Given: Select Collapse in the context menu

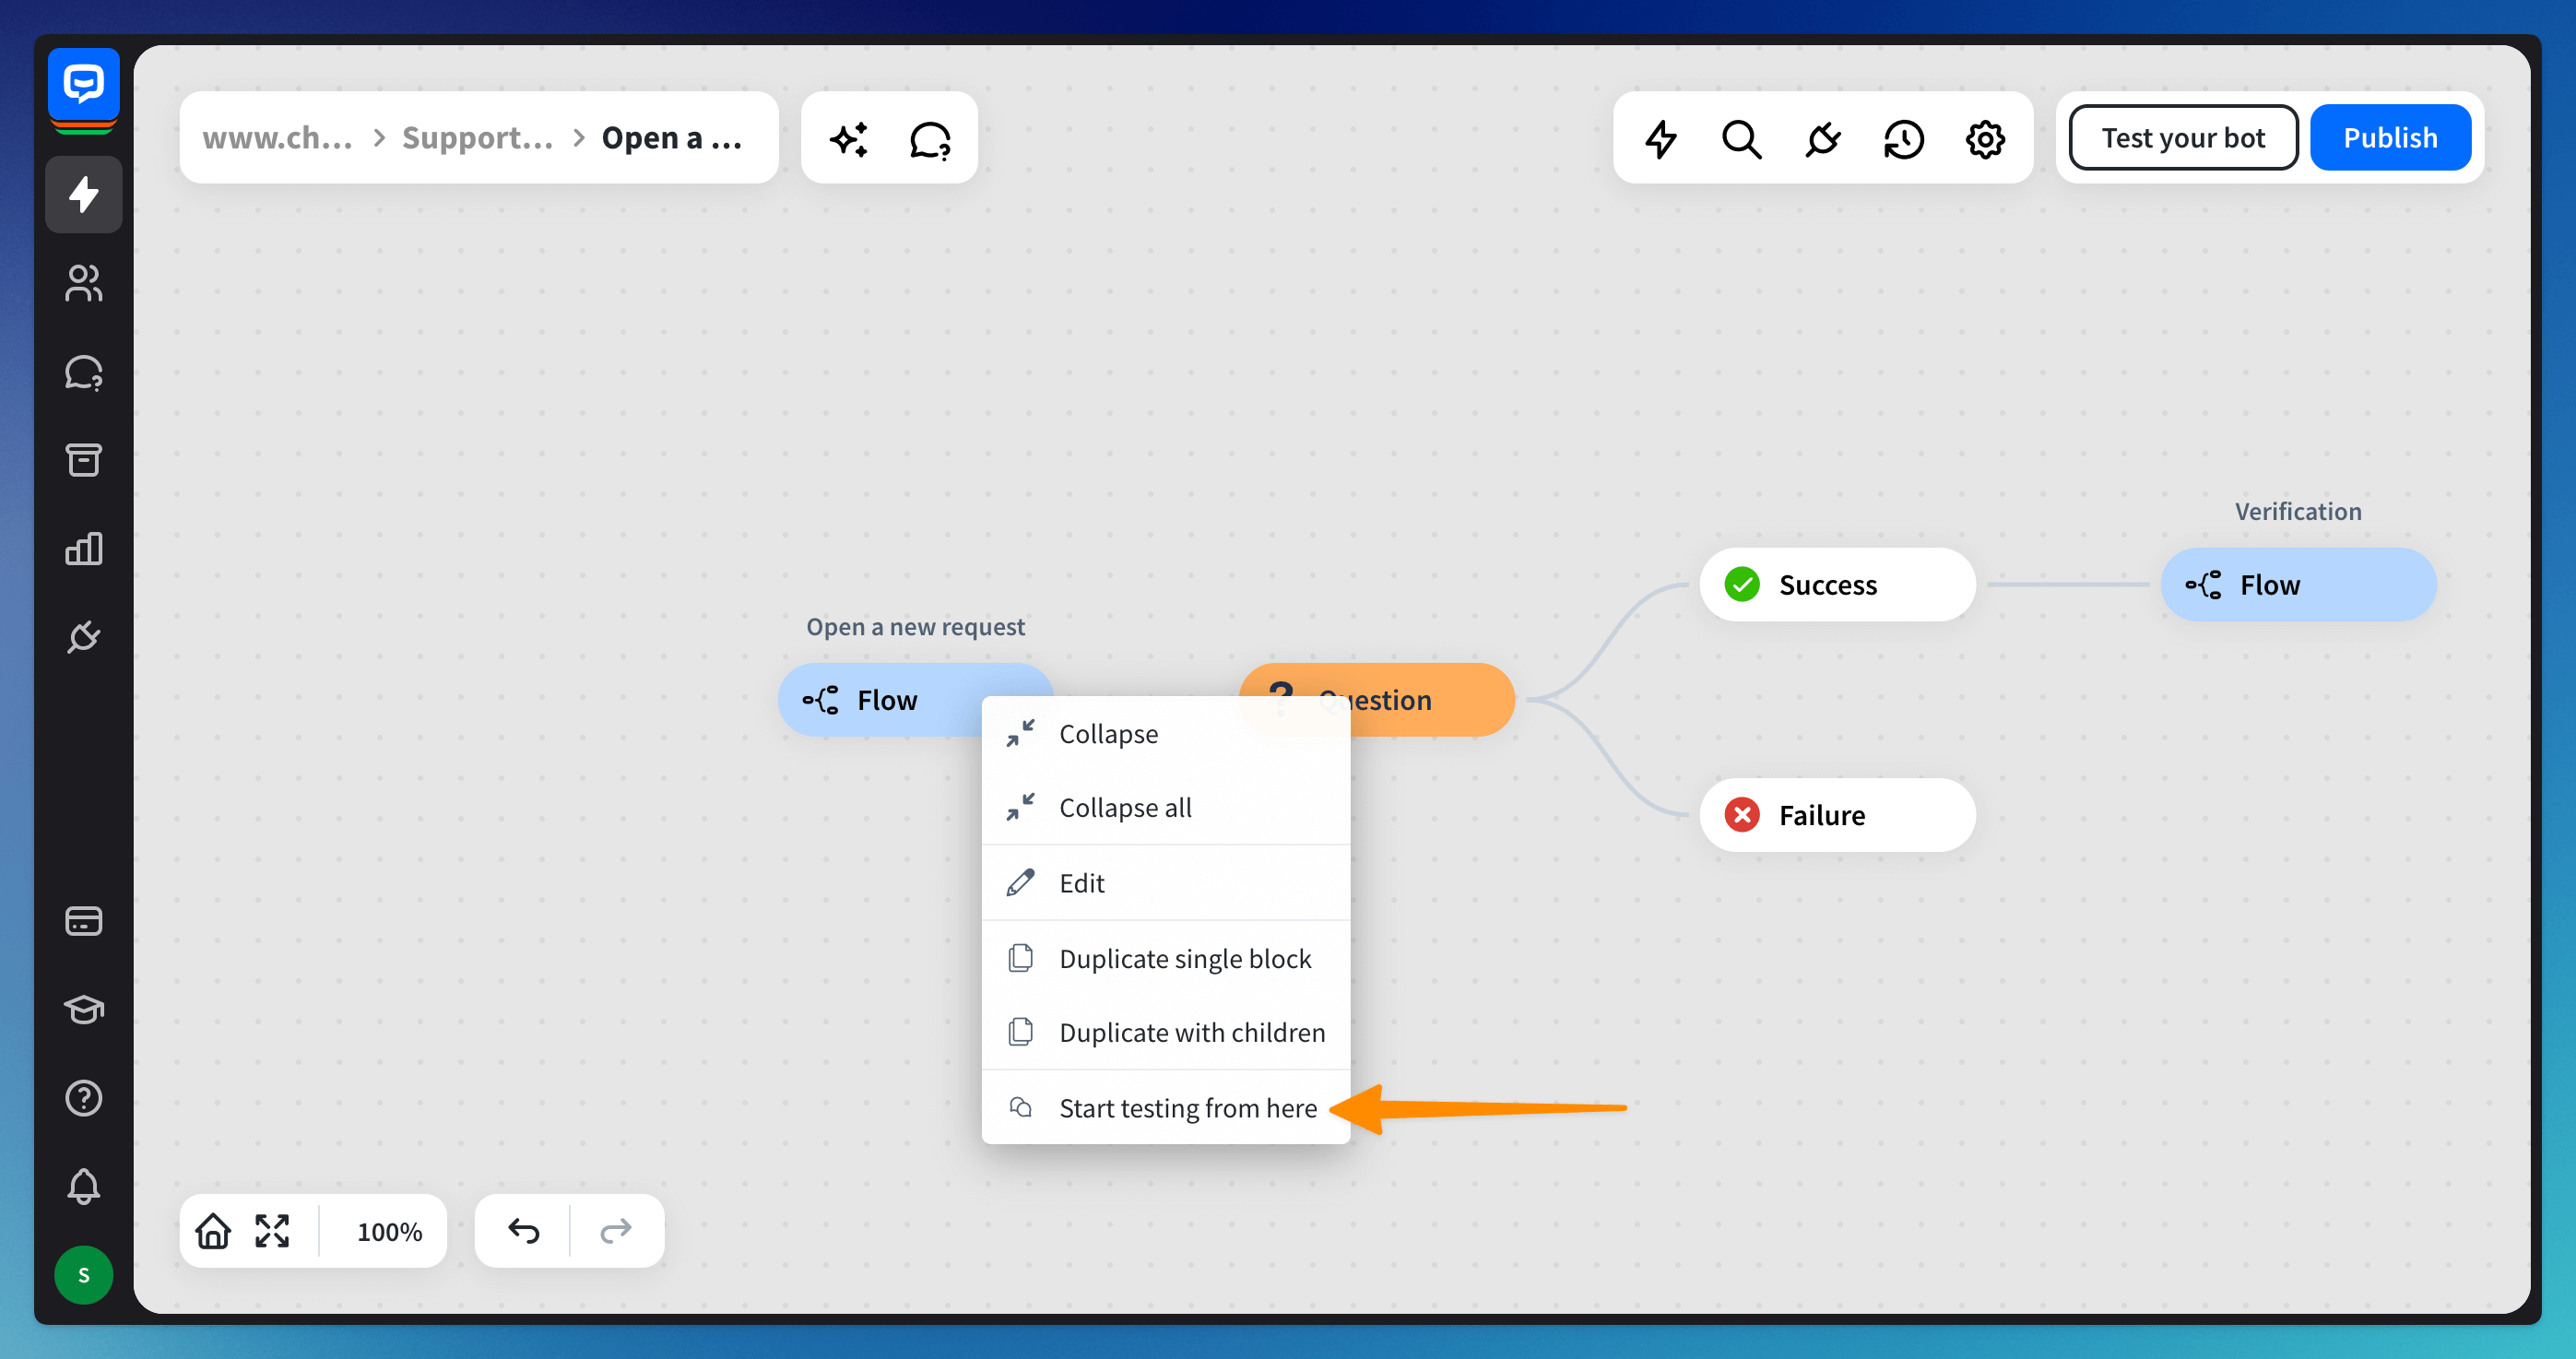Looking at the screenshot, I should 1108,734.
